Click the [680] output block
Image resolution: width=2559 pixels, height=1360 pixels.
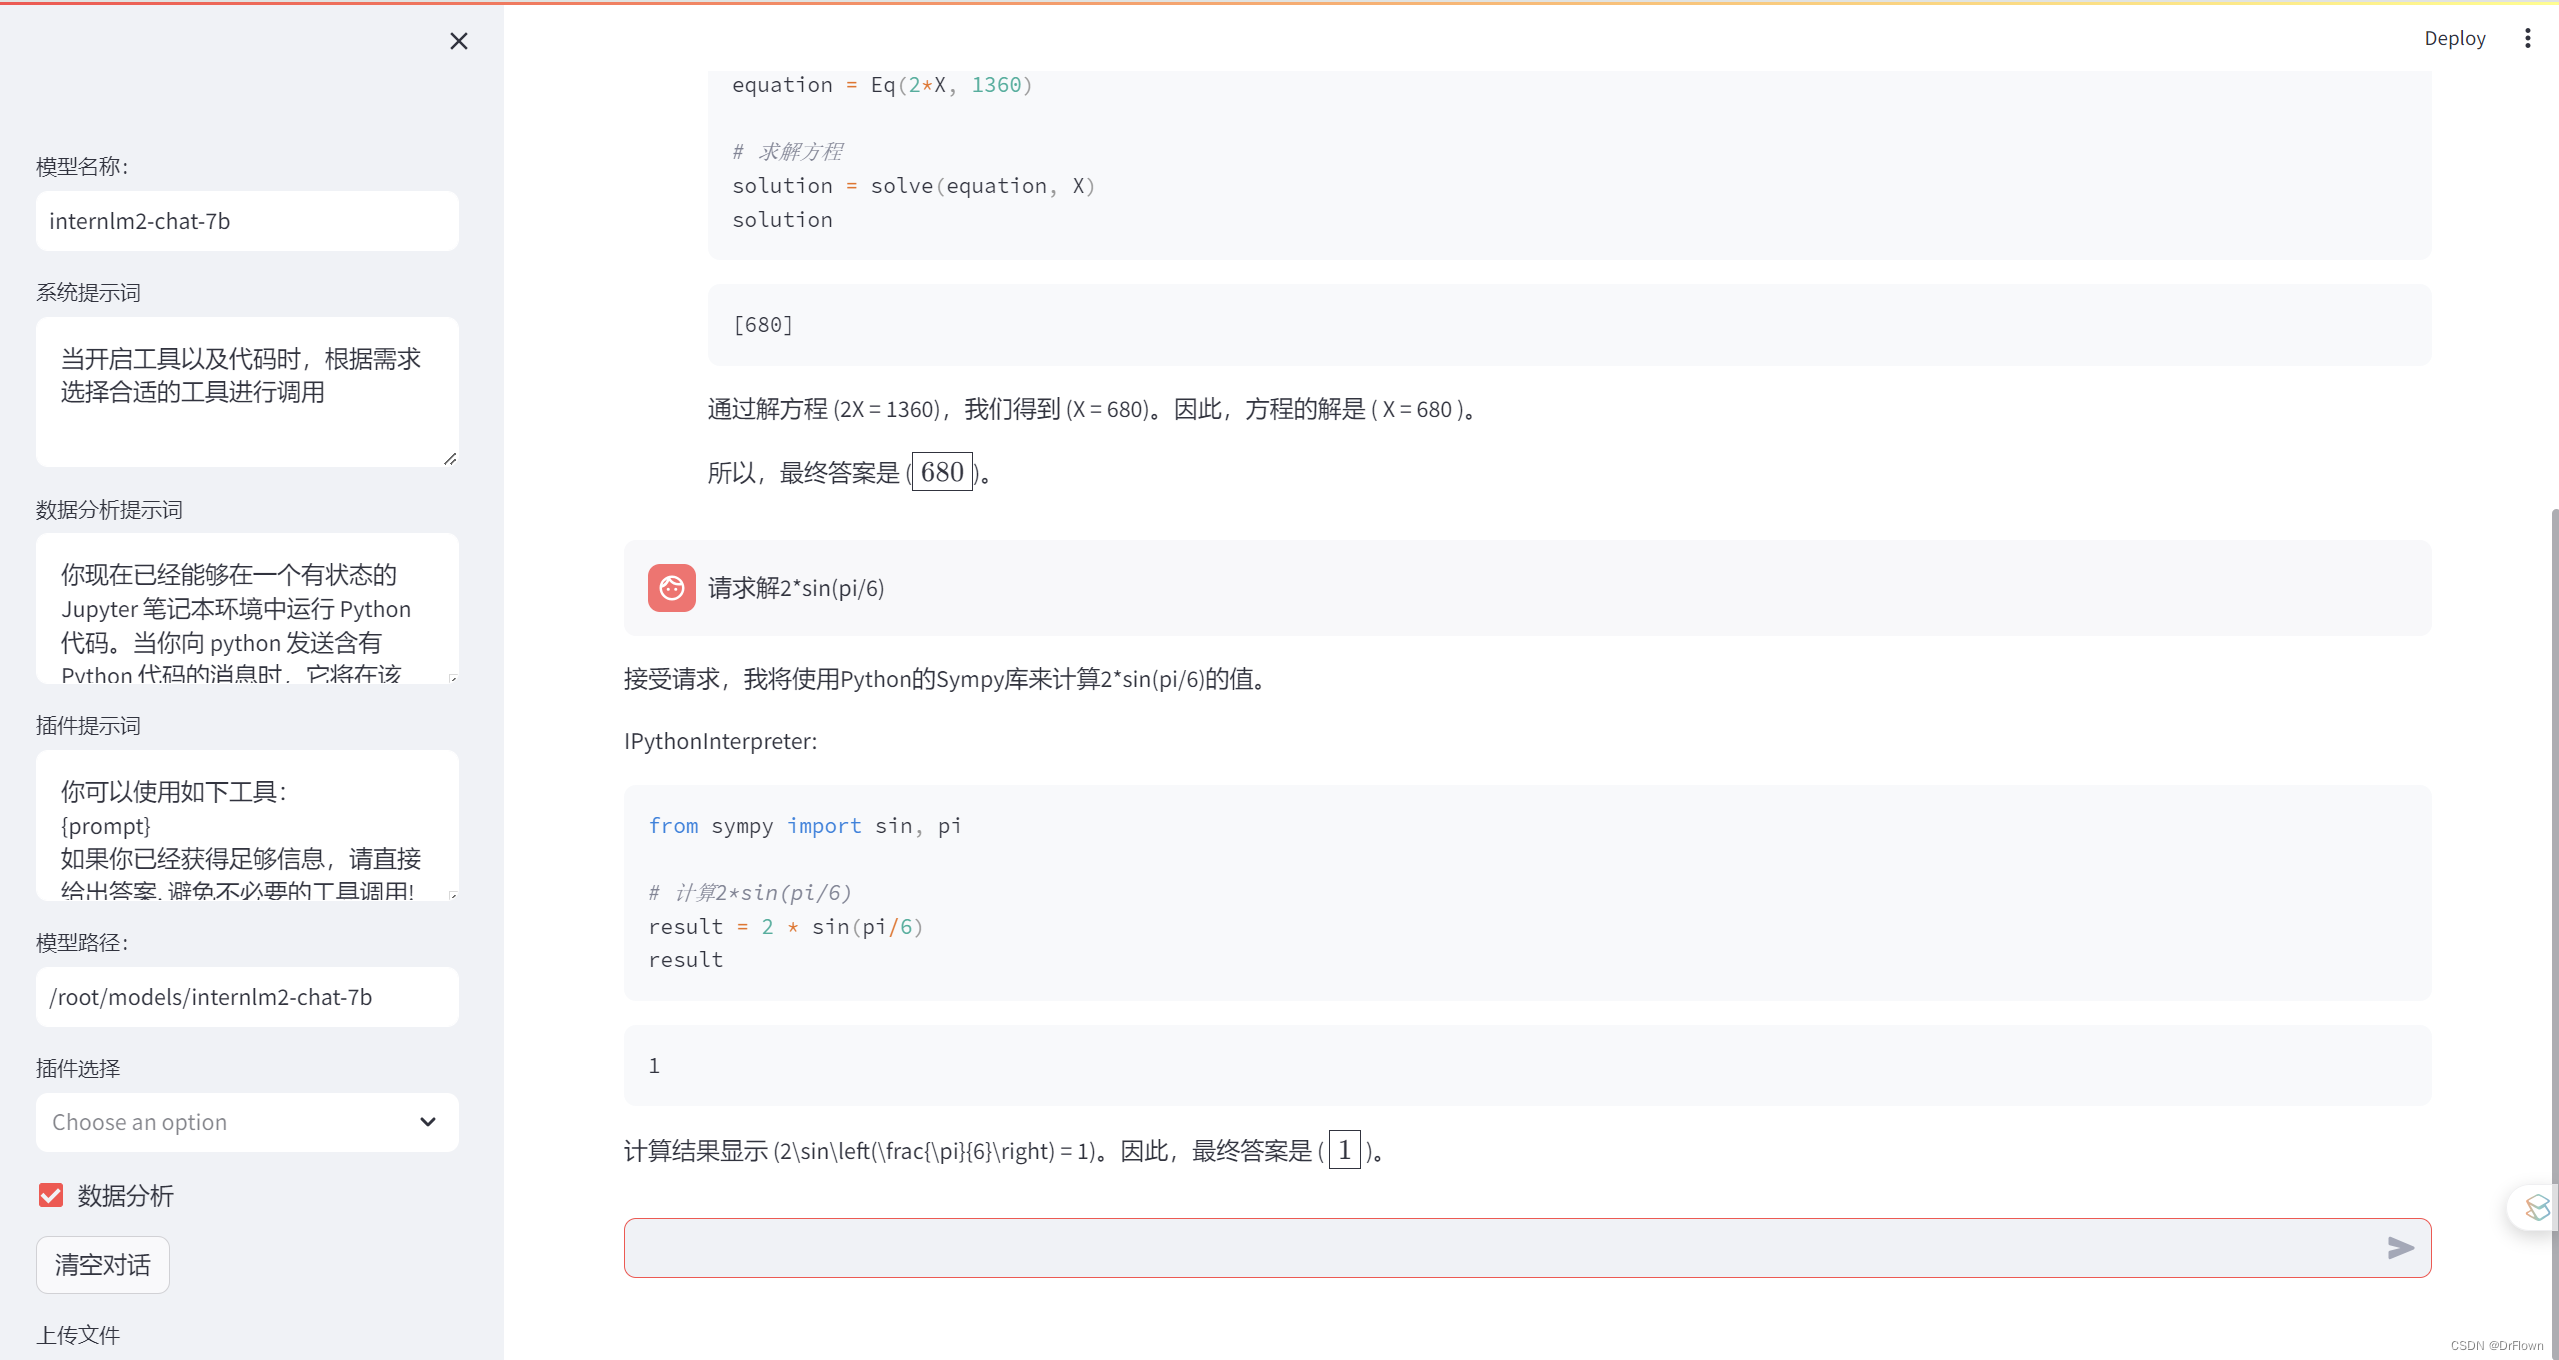point(1569,325)
